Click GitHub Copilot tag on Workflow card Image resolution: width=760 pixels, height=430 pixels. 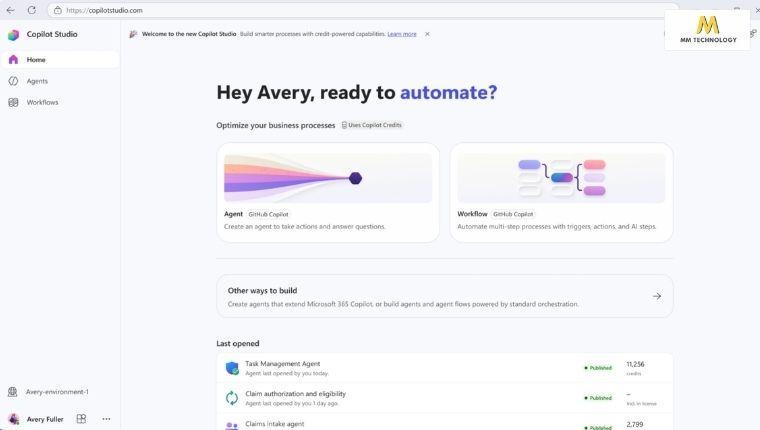coord(513,214)
